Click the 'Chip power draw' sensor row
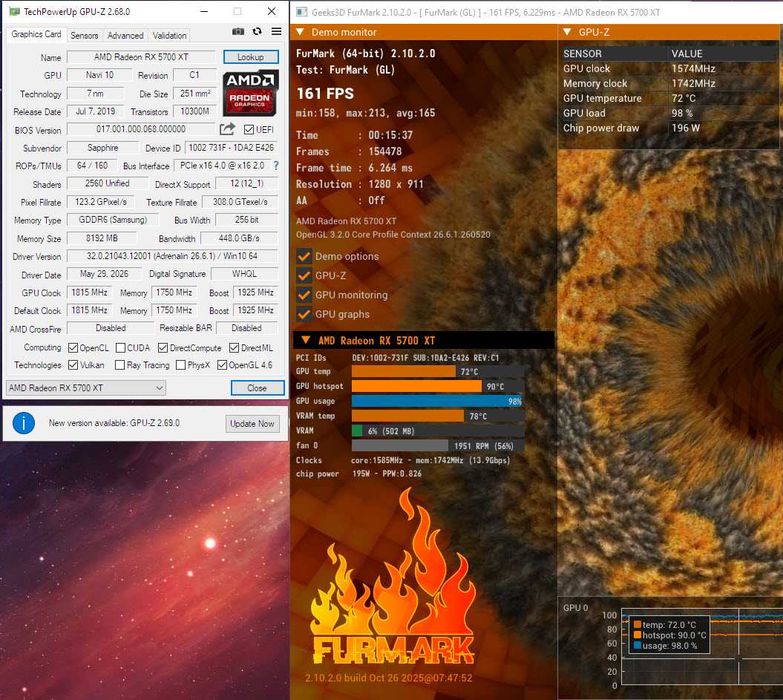This screenshot has height=700, width=783. click(669, 128)
